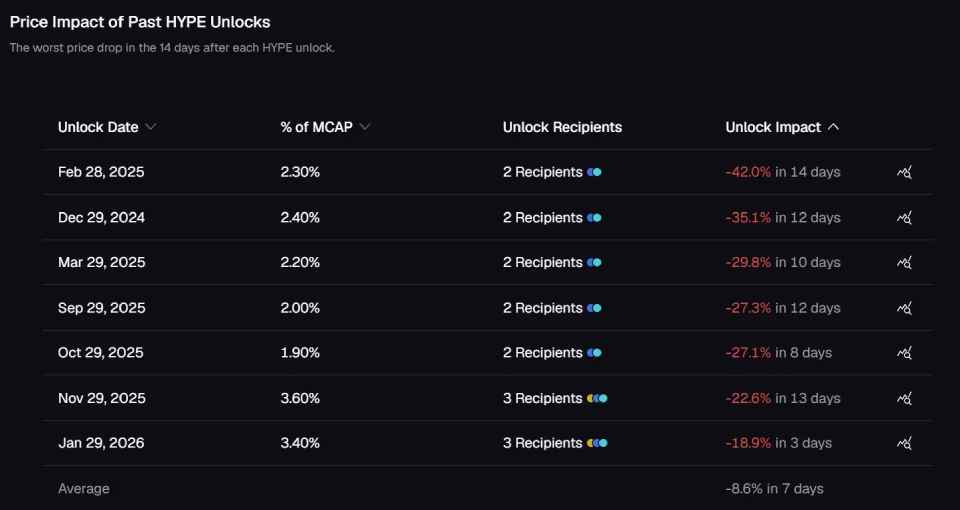Open price chart for Dec 29, 2024 unlock

coord(904,218)
